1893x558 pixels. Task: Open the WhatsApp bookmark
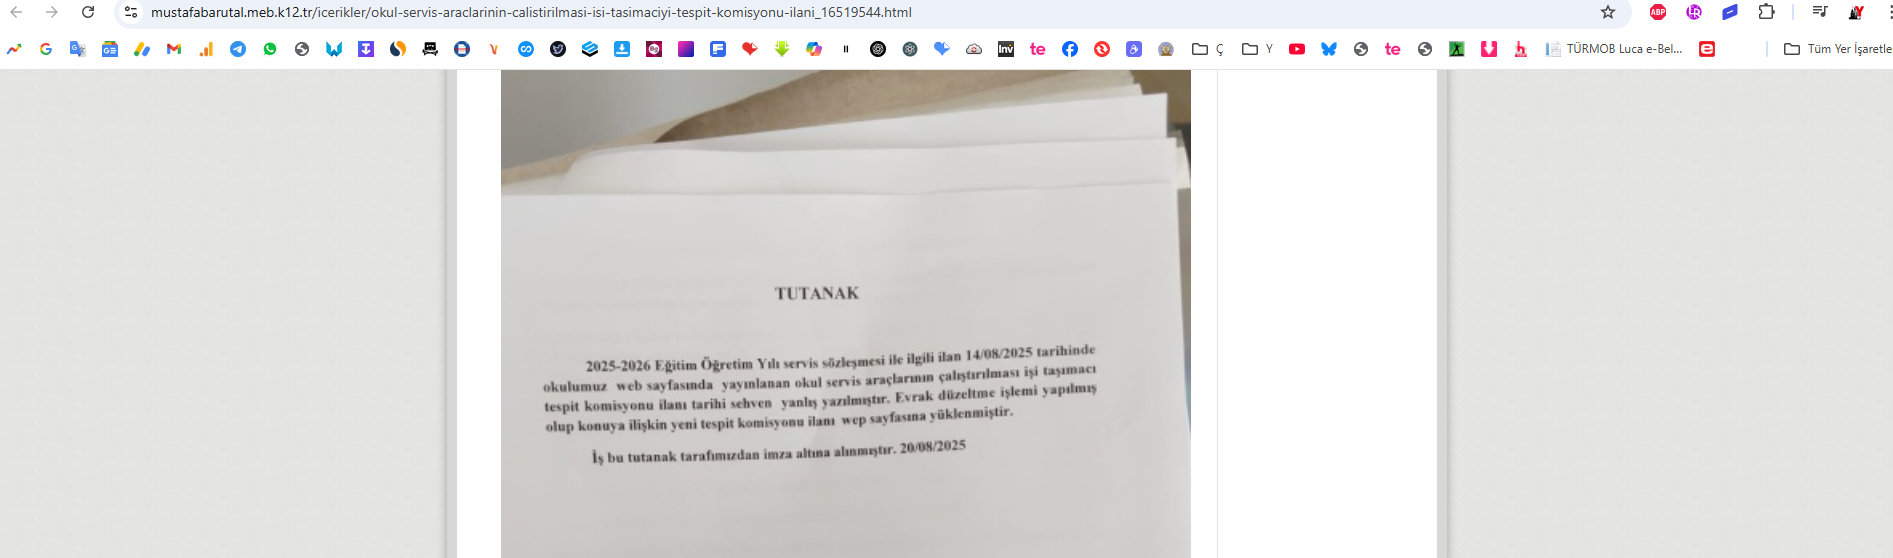[x=270, y=49]
